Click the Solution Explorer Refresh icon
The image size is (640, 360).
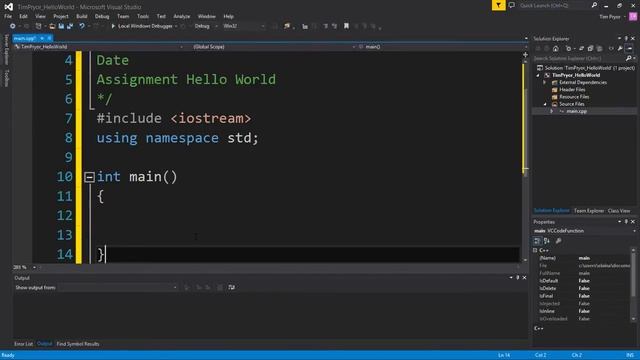[582, 49]
